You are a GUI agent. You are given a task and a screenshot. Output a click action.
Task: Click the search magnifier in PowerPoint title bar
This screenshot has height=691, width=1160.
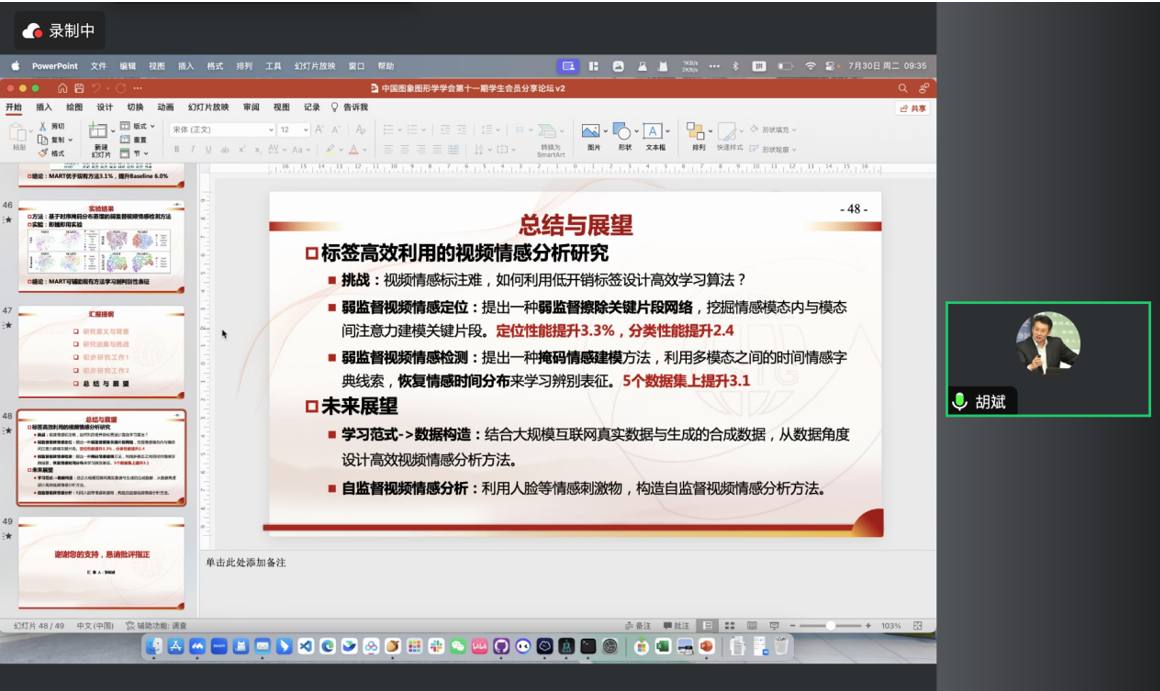click(903, 88)
